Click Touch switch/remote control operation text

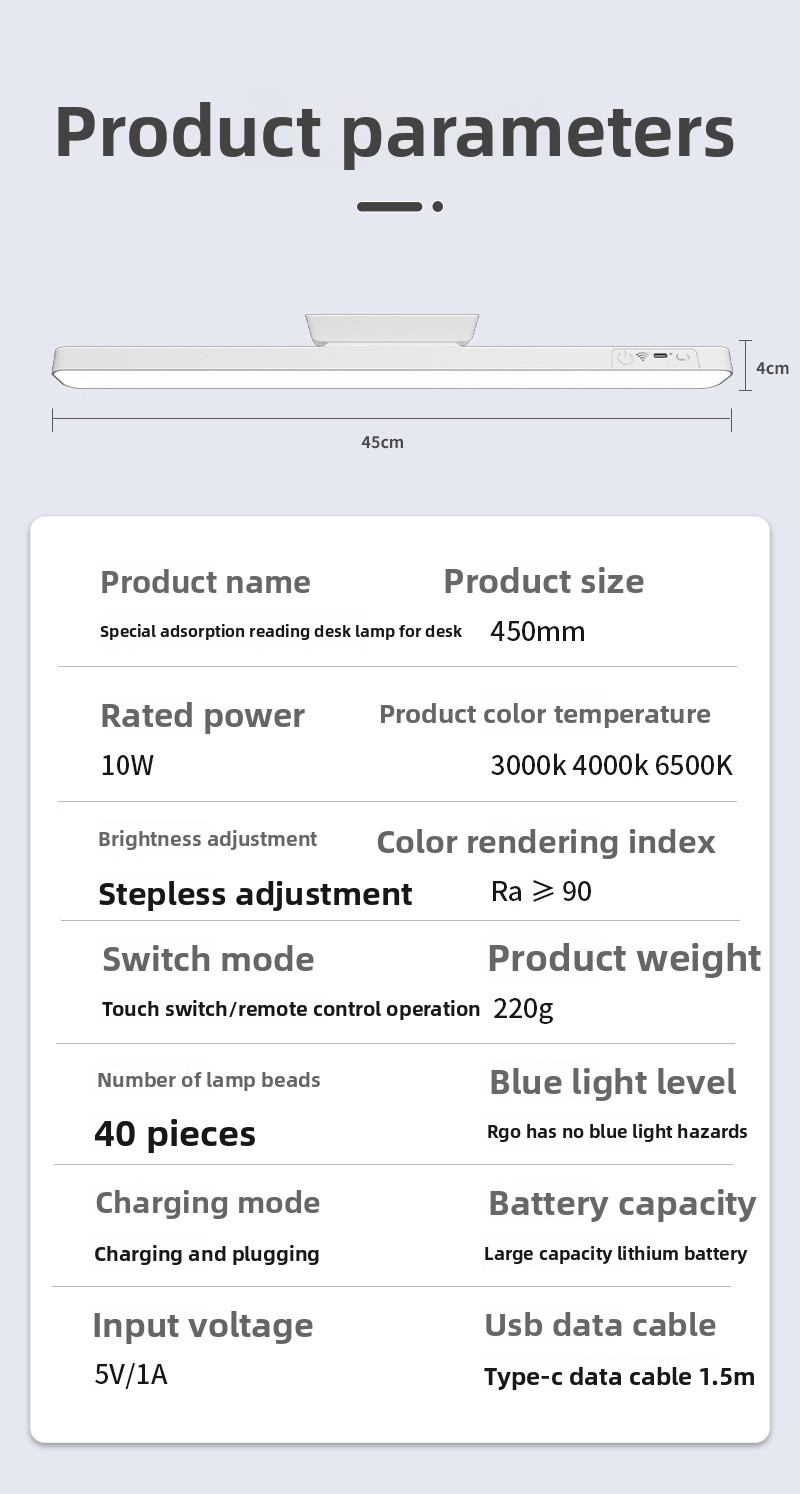point(291,1009)
